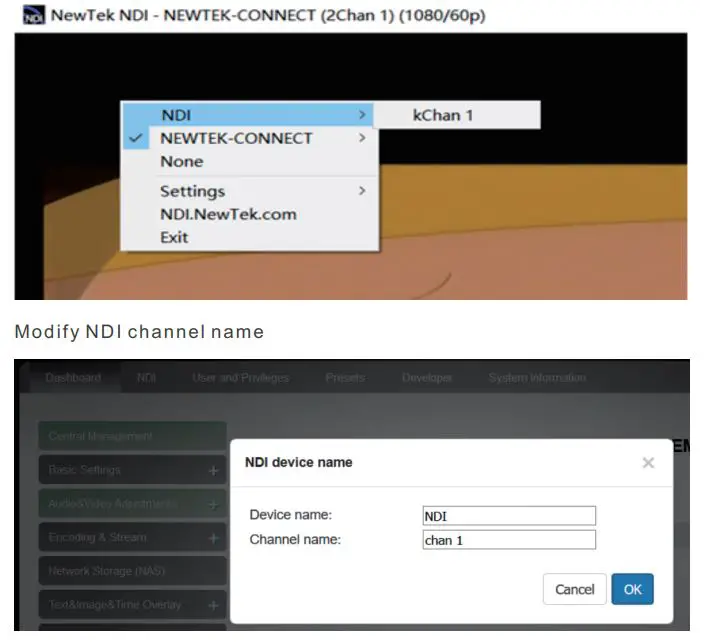Click checkmark next to NEWTEK-CONNECT
Viewport: 707px width, 642px height.
pyautogui.click(x=135, y=138)
